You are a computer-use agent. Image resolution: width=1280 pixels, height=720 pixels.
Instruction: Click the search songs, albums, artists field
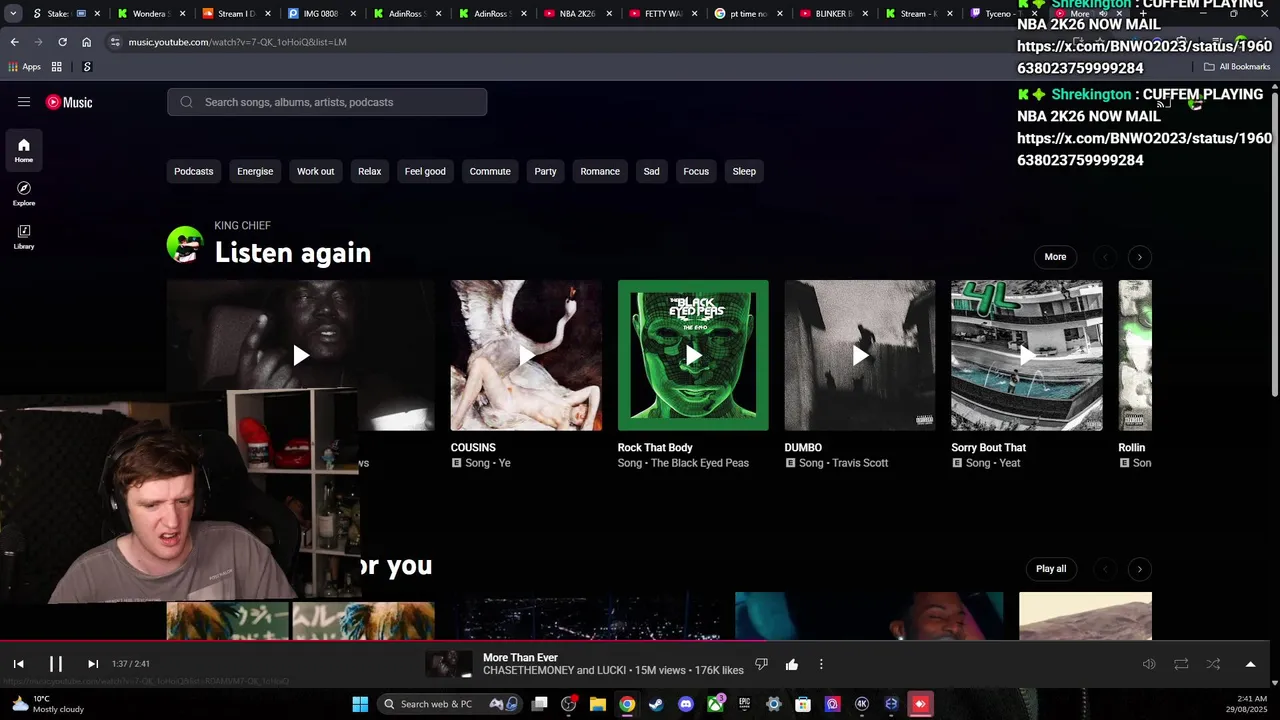tap(327, 102)
